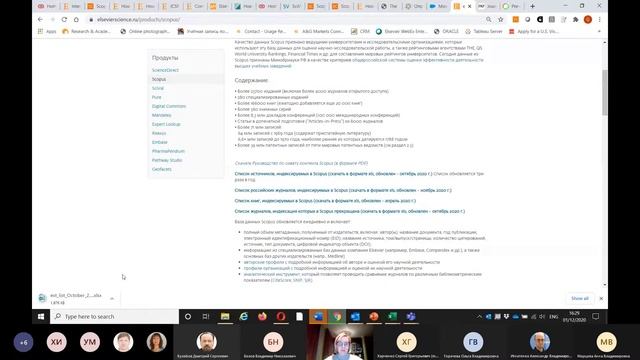Open Outlook from the taskbar
This screenshot has width=640, height=360.
(x=355, y=316)
